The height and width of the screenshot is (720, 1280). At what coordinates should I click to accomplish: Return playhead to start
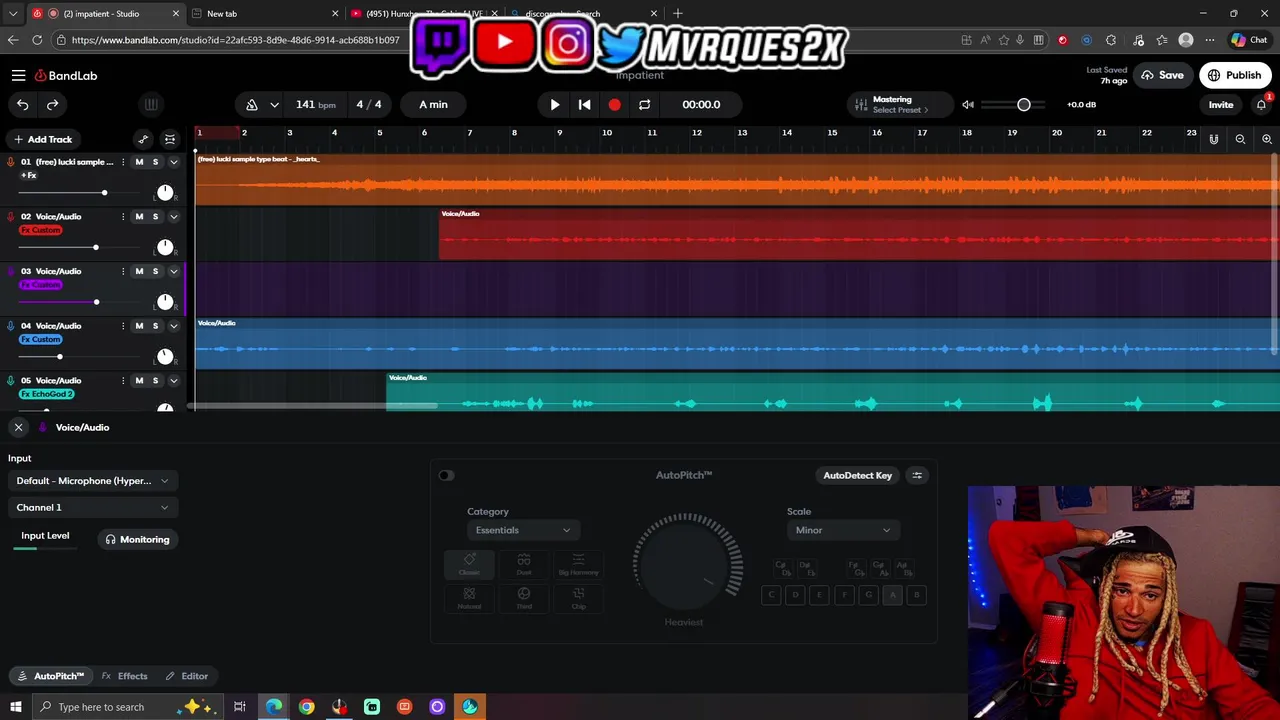tap(585, 104)
